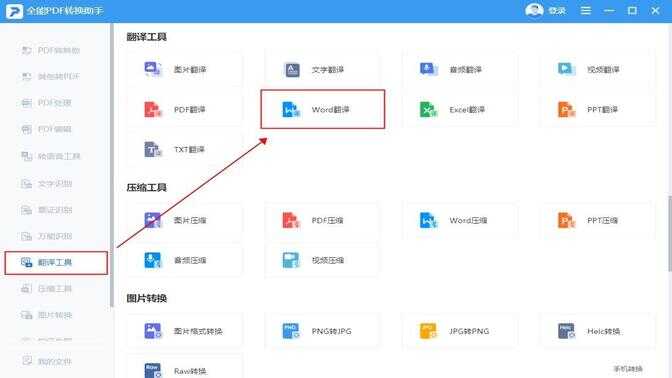
Task: Open the hamburger menu in title bar
Action: (x=585, y=11)
